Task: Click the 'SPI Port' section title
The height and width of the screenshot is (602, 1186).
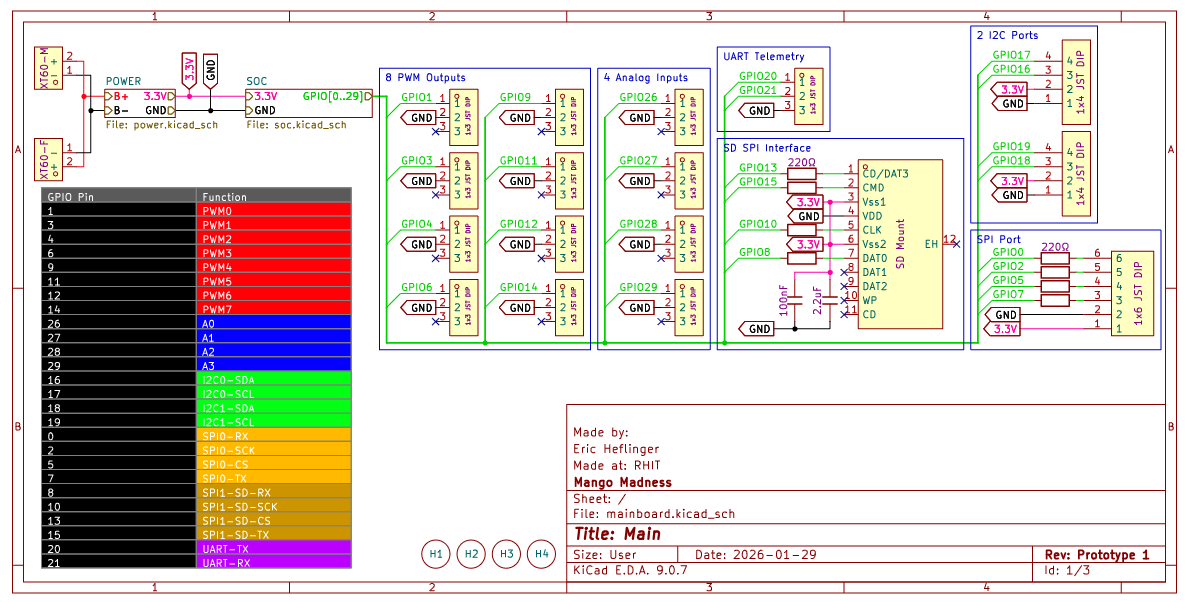Action: click(998, 239)
